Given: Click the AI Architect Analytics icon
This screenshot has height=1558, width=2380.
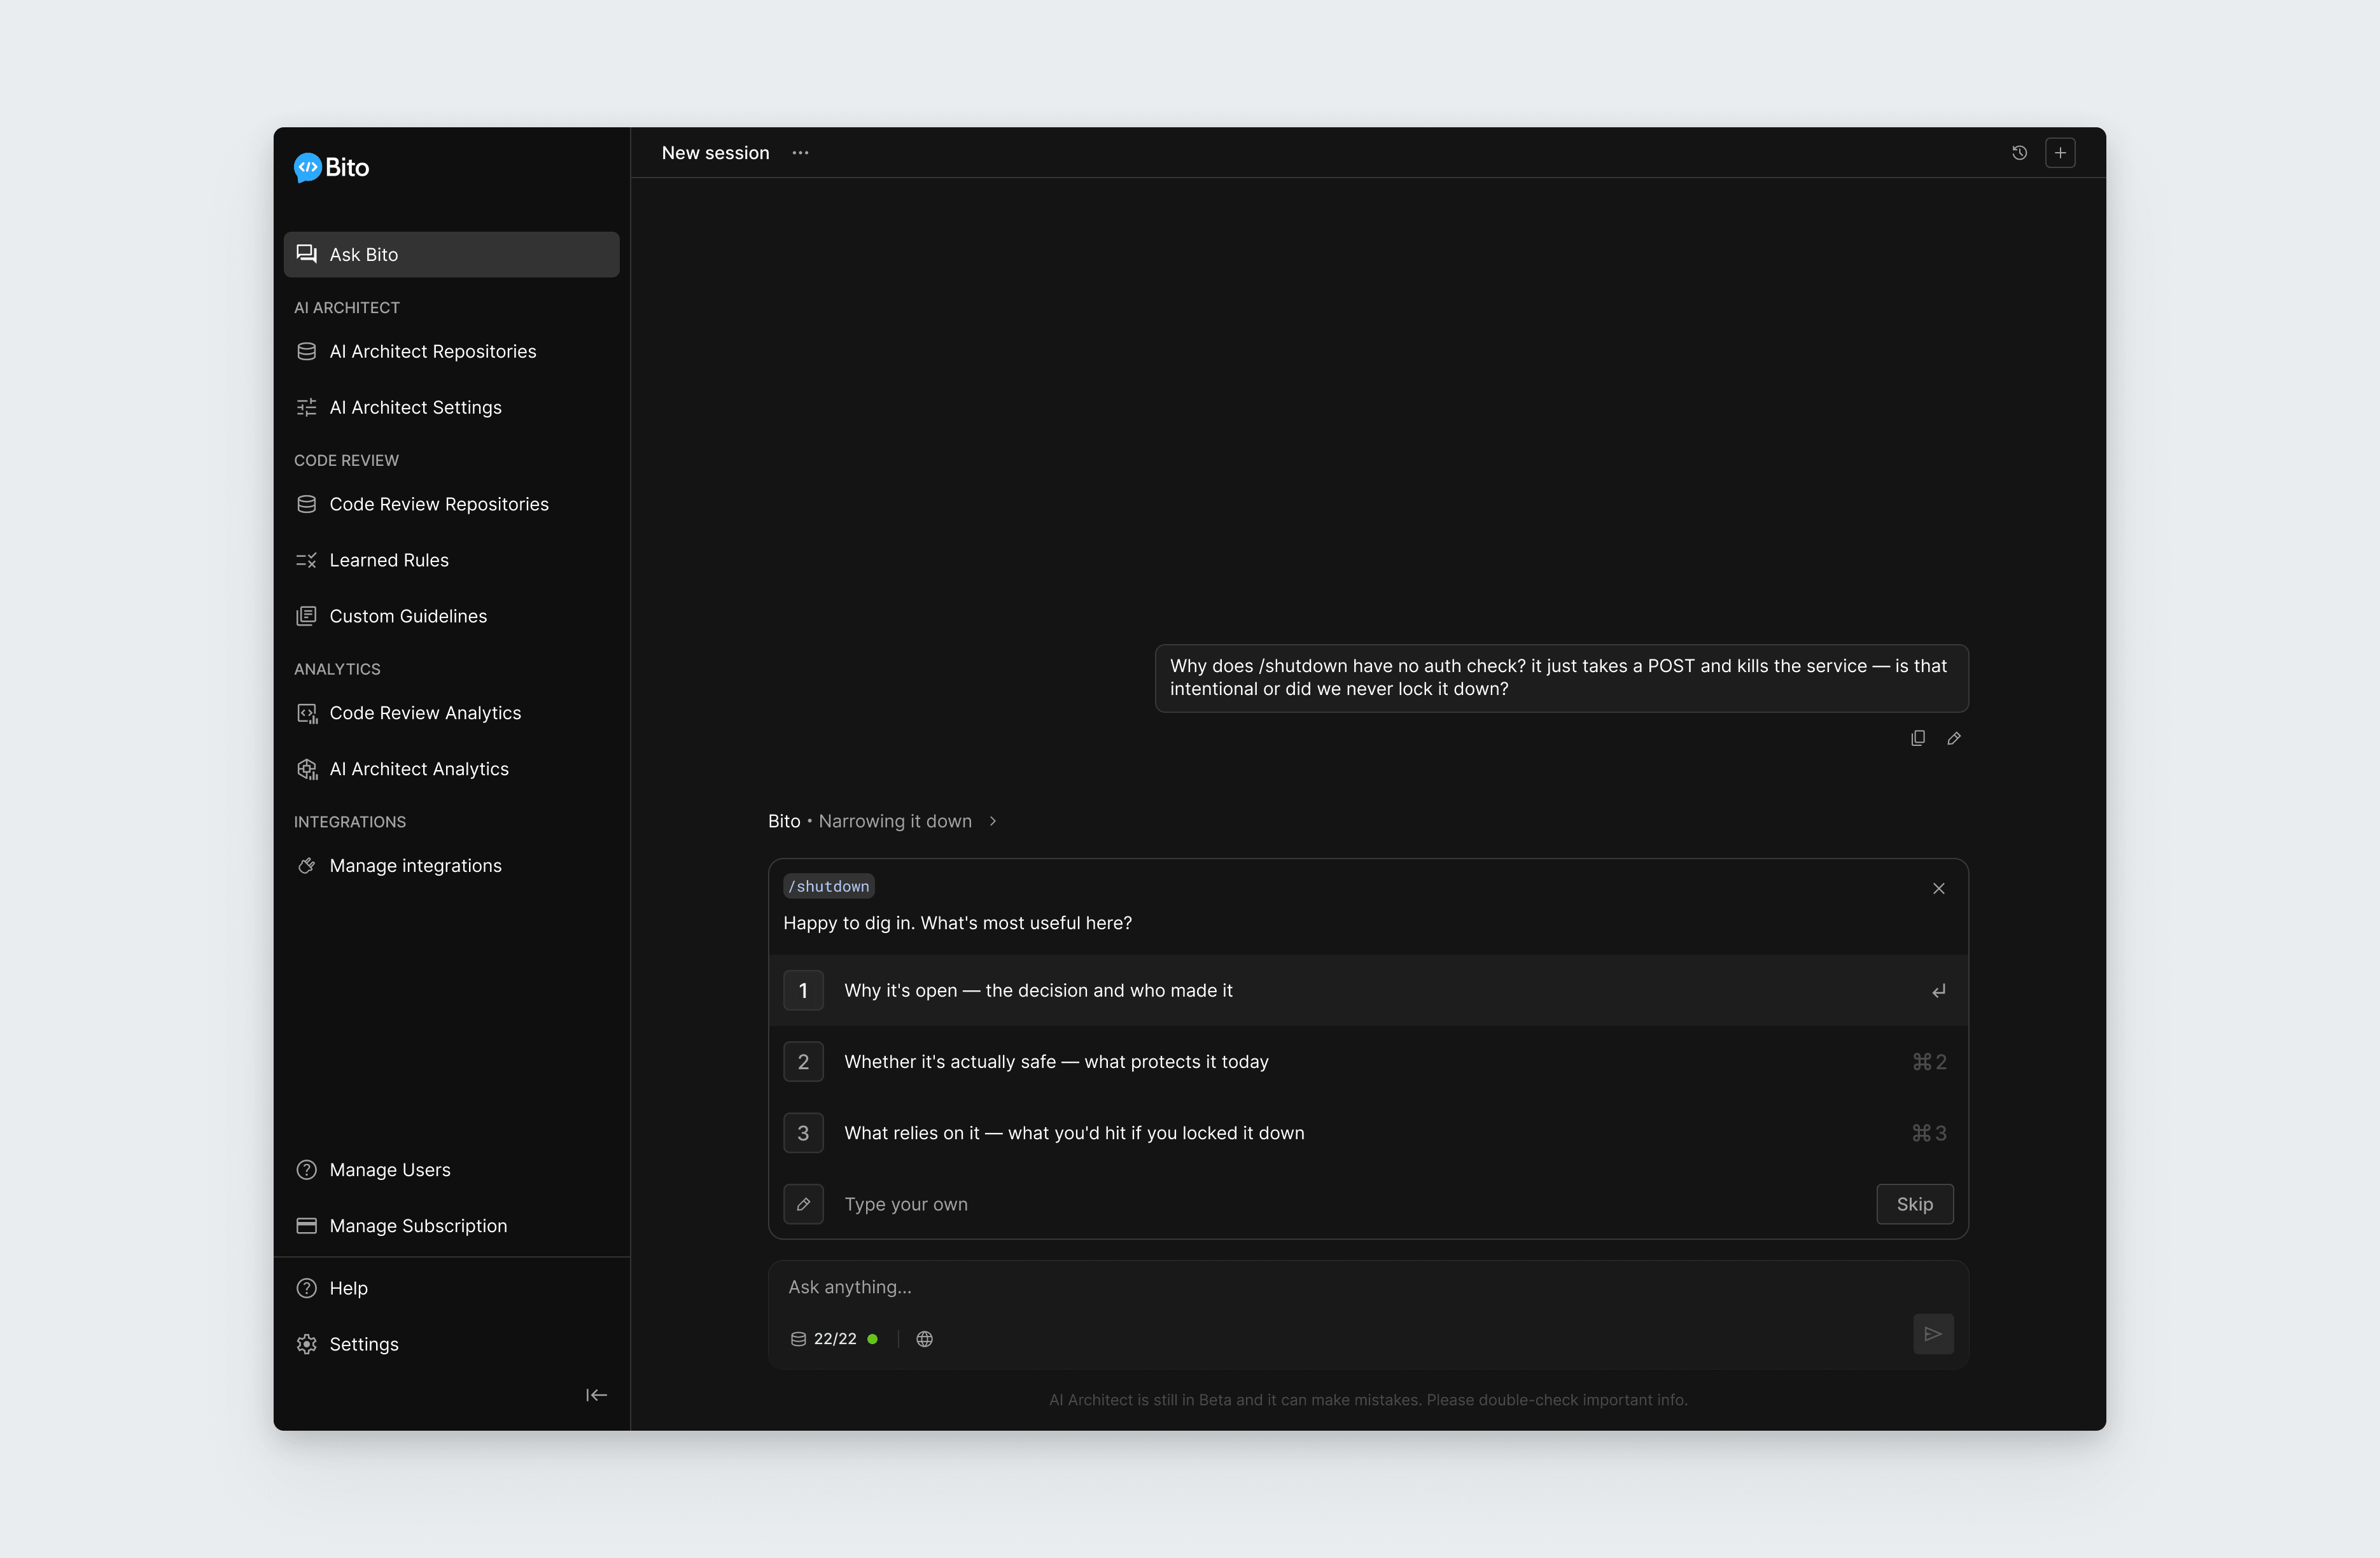Looking at the screenshot, I should 307,769.
